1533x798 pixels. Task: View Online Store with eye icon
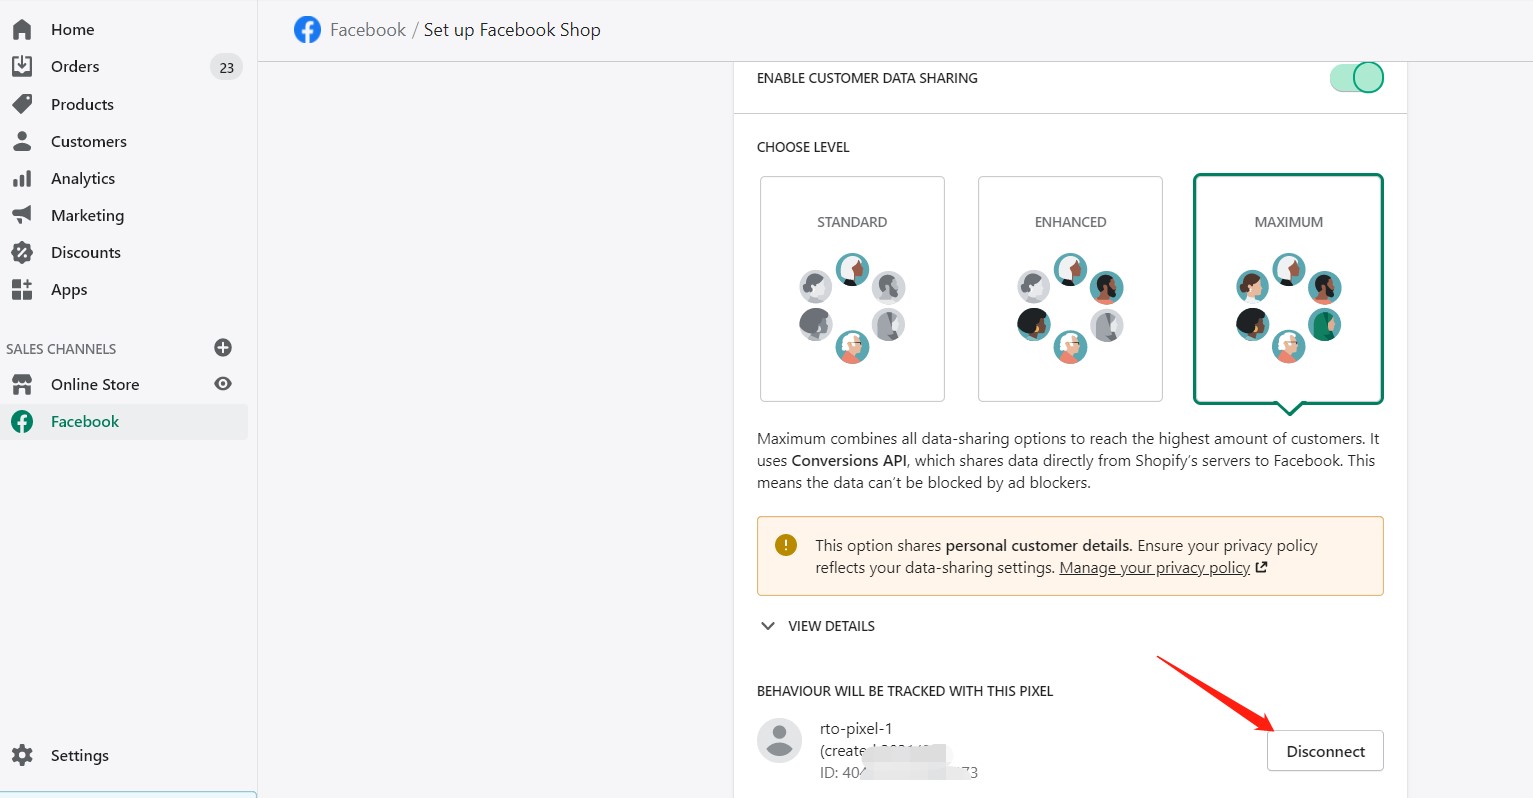[223, 384]
